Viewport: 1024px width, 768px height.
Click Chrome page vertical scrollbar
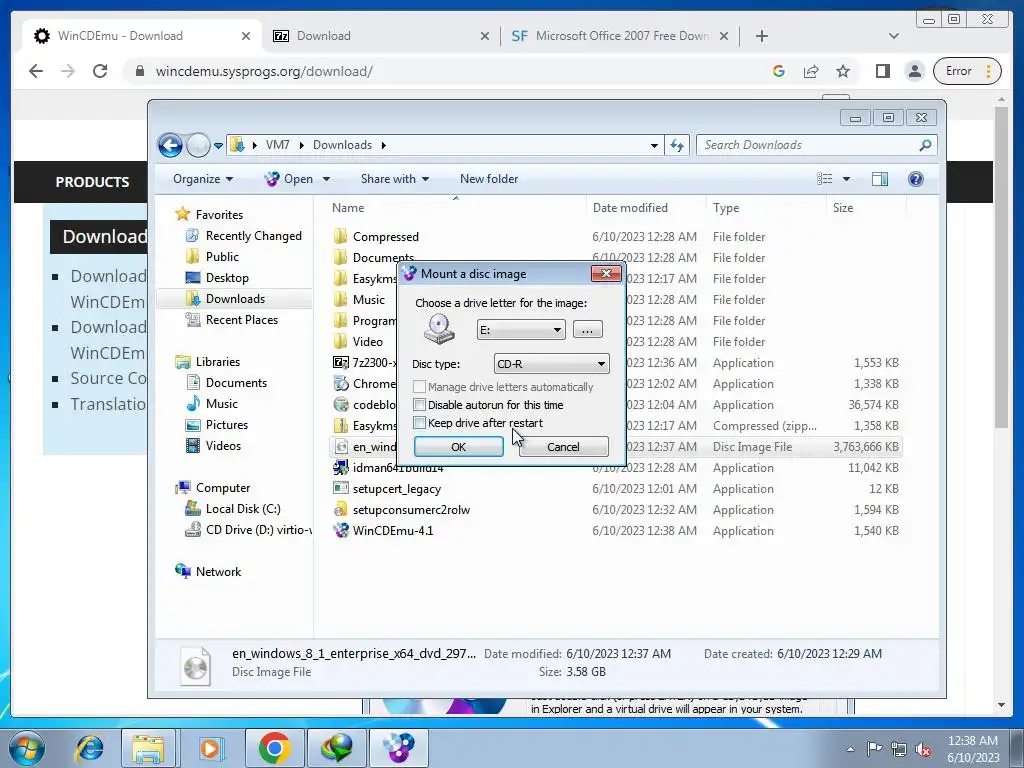click(1002, 268)
